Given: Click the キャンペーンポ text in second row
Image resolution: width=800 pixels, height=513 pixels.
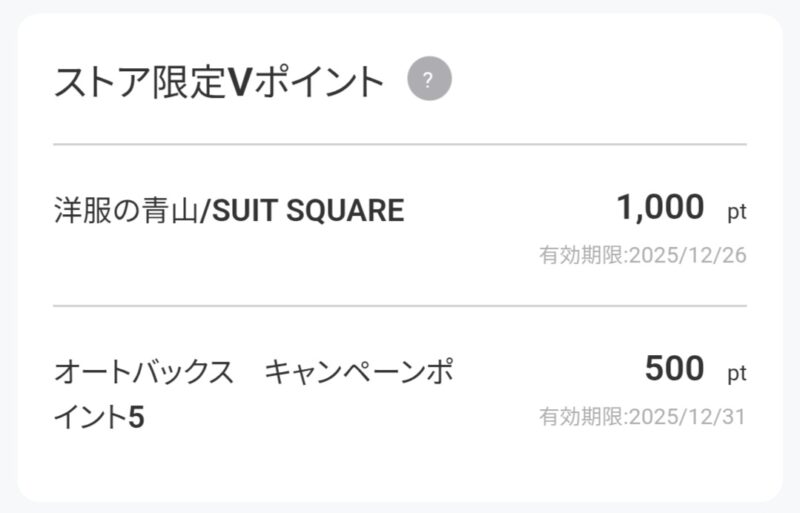Looking at the screenshot, I should click(358, 374).
